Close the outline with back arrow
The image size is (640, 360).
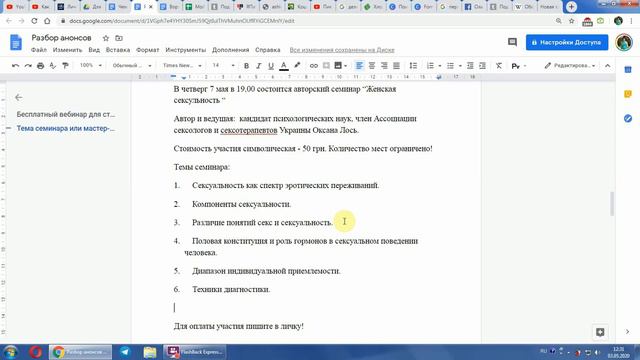click(18, 97)
